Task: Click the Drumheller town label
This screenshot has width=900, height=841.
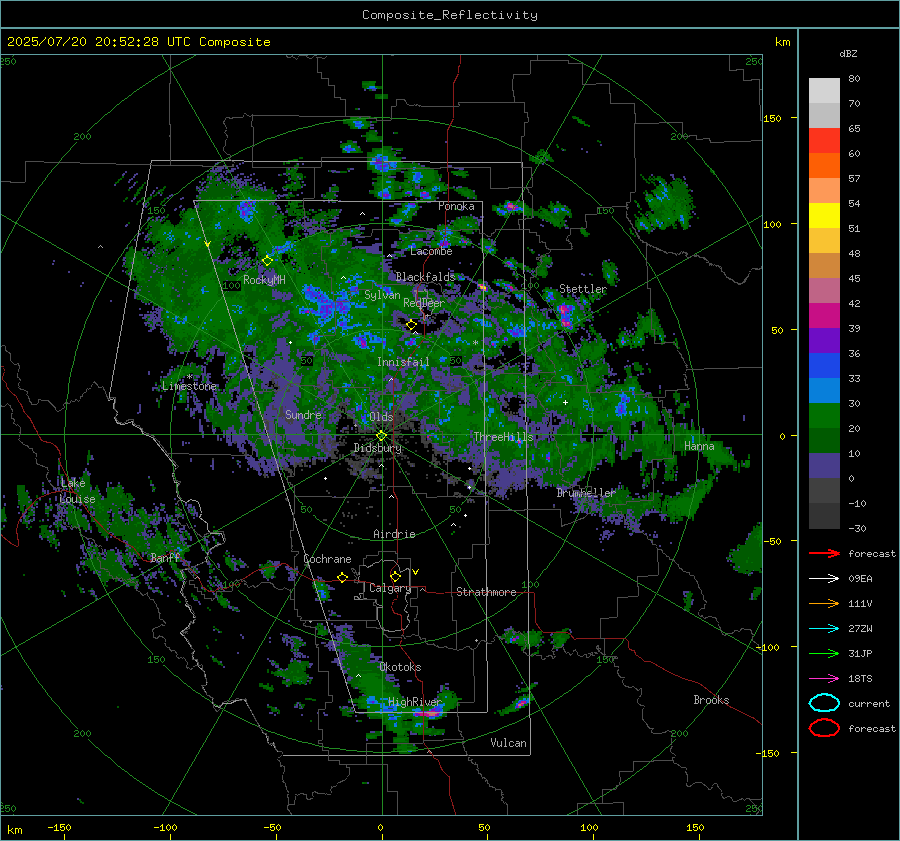Action: [x=586, y=493]
